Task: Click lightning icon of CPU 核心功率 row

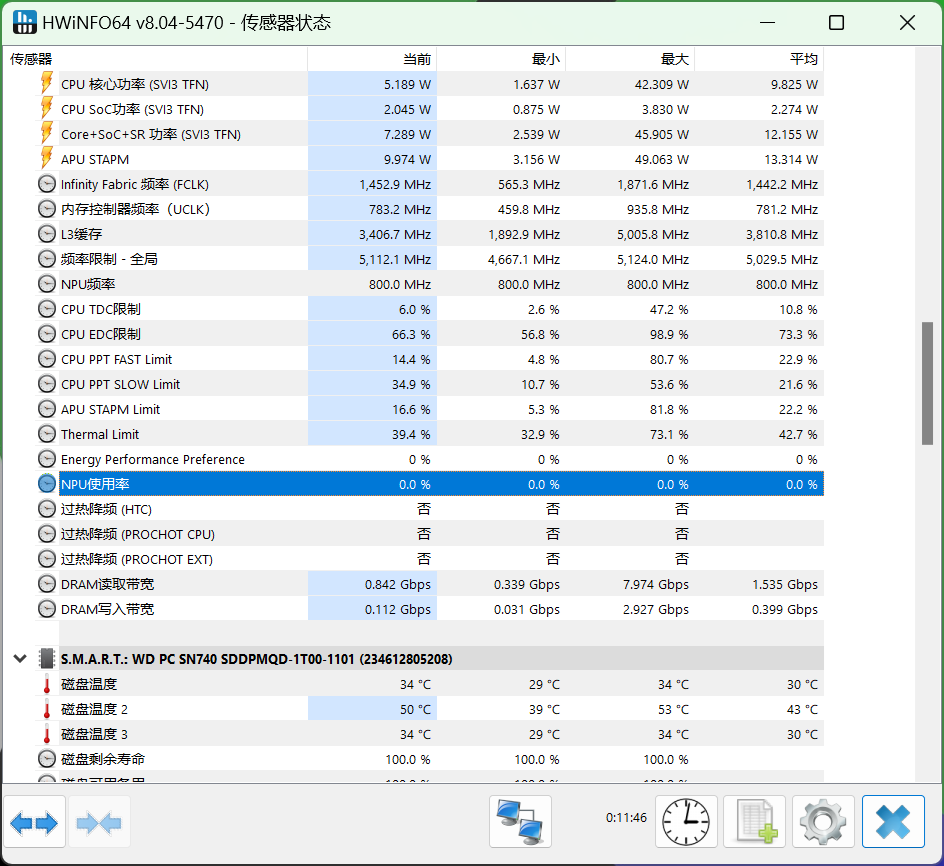Action: pyautogui.click(x=46, y=84)
